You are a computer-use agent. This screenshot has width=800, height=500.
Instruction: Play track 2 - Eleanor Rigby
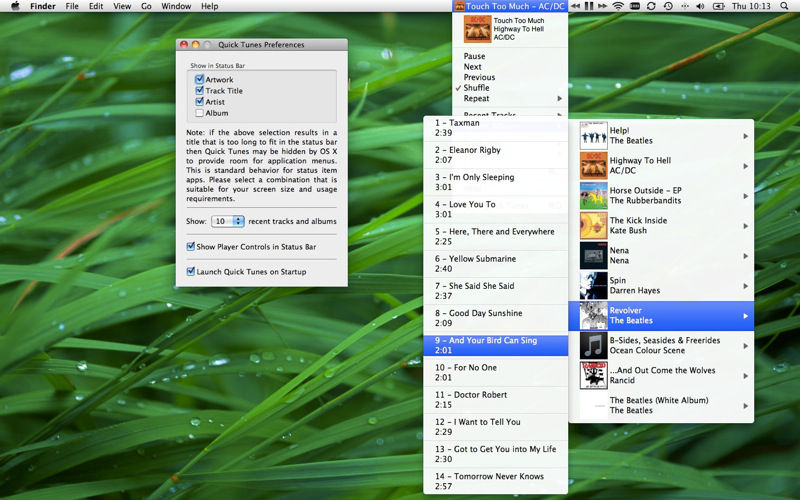pyautogui.click(x=495, y=155)
